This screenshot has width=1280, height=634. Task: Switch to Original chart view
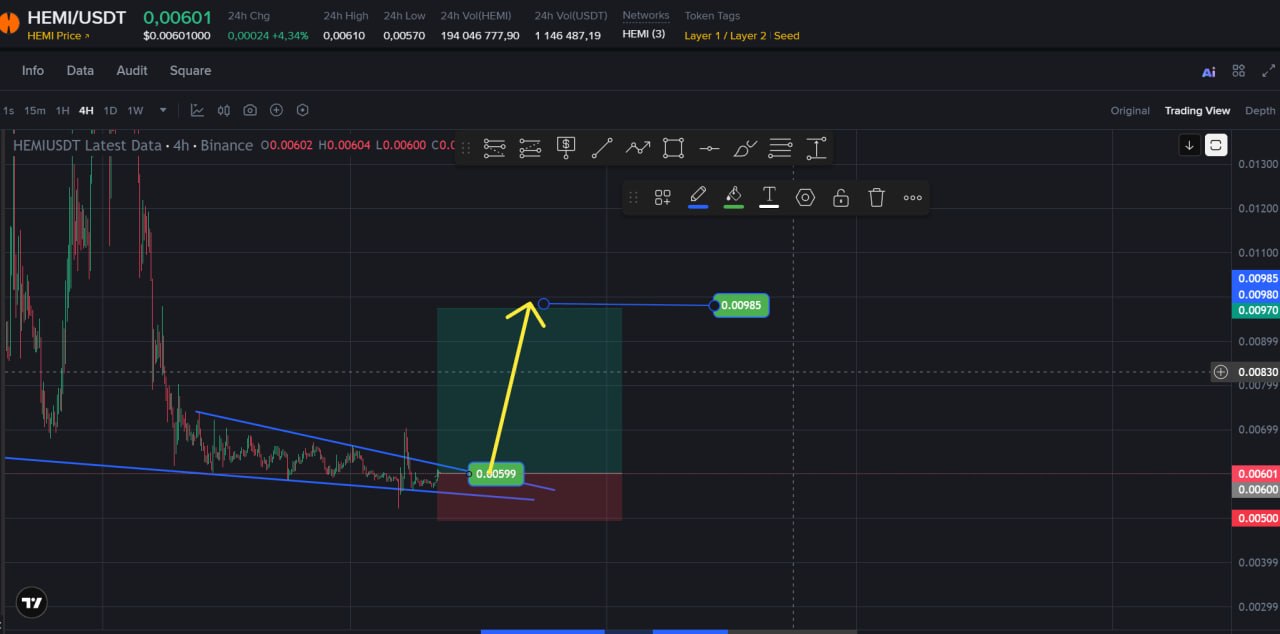coord(1130,110)
